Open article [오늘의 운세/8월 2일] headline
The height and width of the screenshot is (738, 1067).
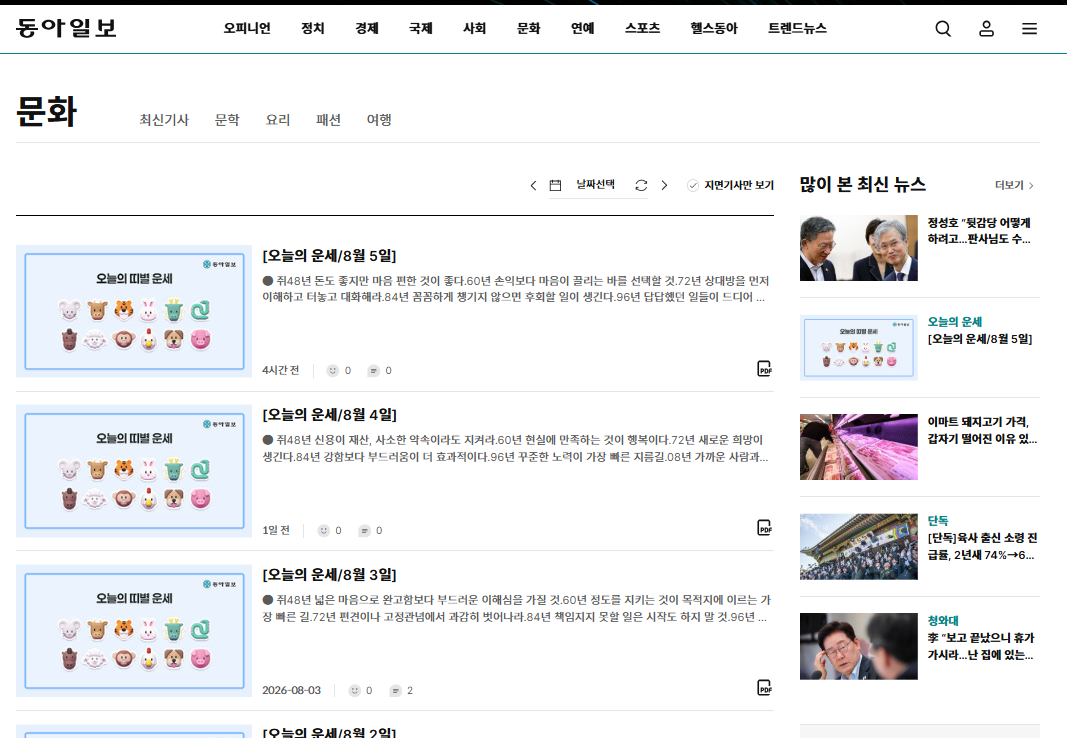click(x=329, y=733)
